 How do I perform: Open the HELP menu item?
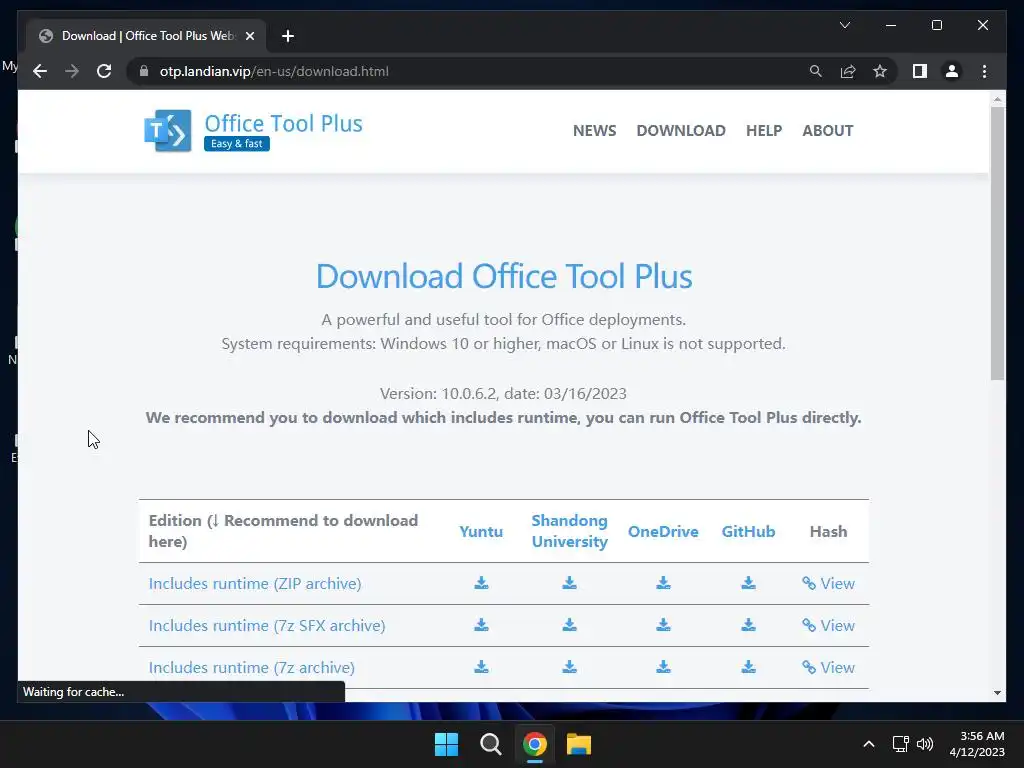click(763, 131)
